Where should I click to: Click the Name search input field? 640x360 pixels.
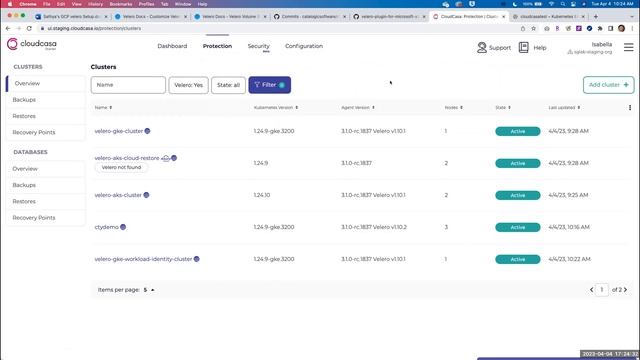click(128, 85)
